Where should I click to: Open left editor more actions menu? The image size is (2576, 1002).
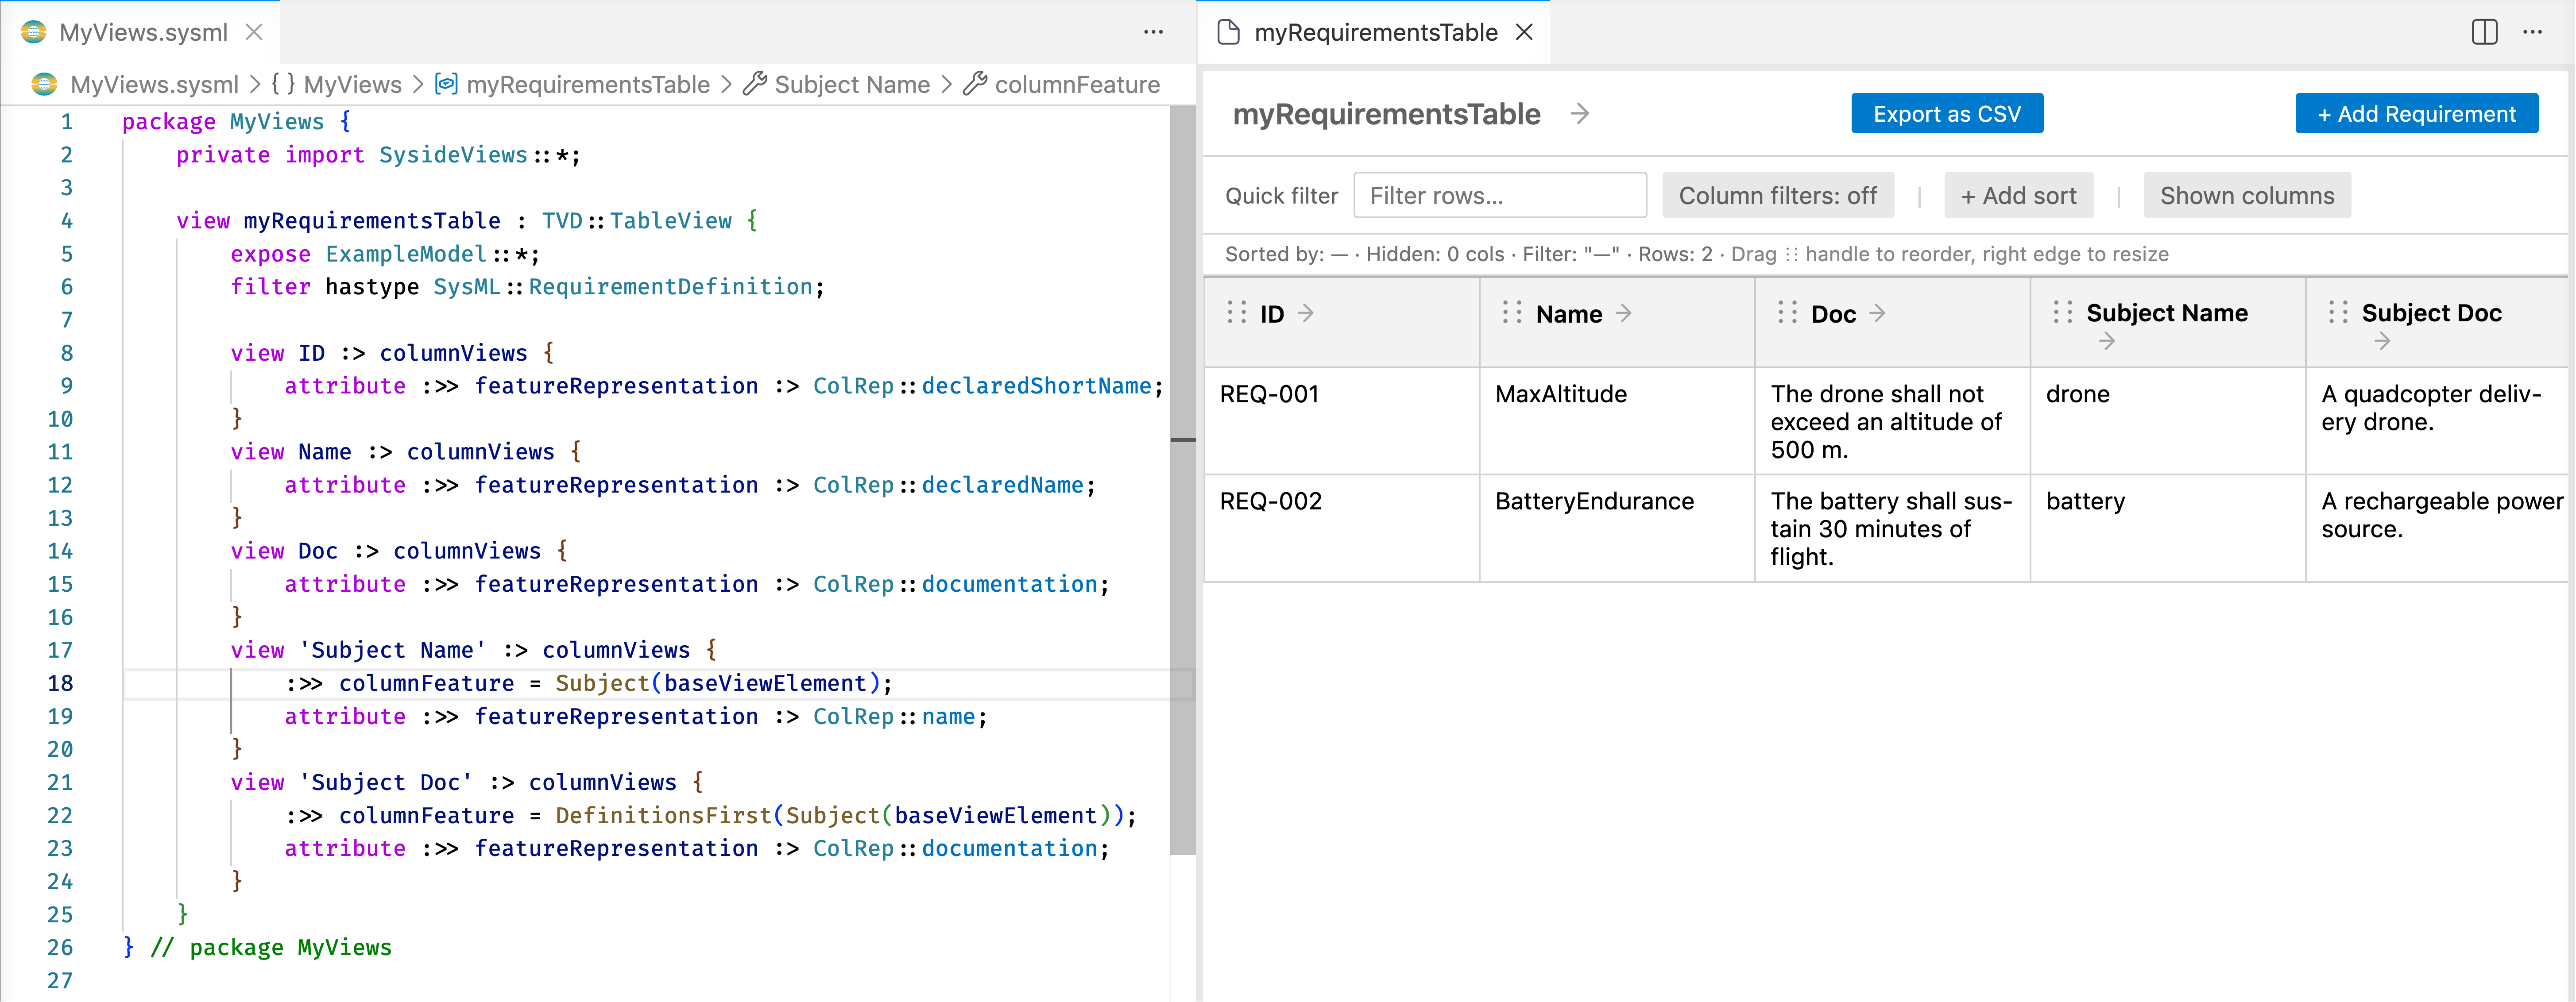1153,32
